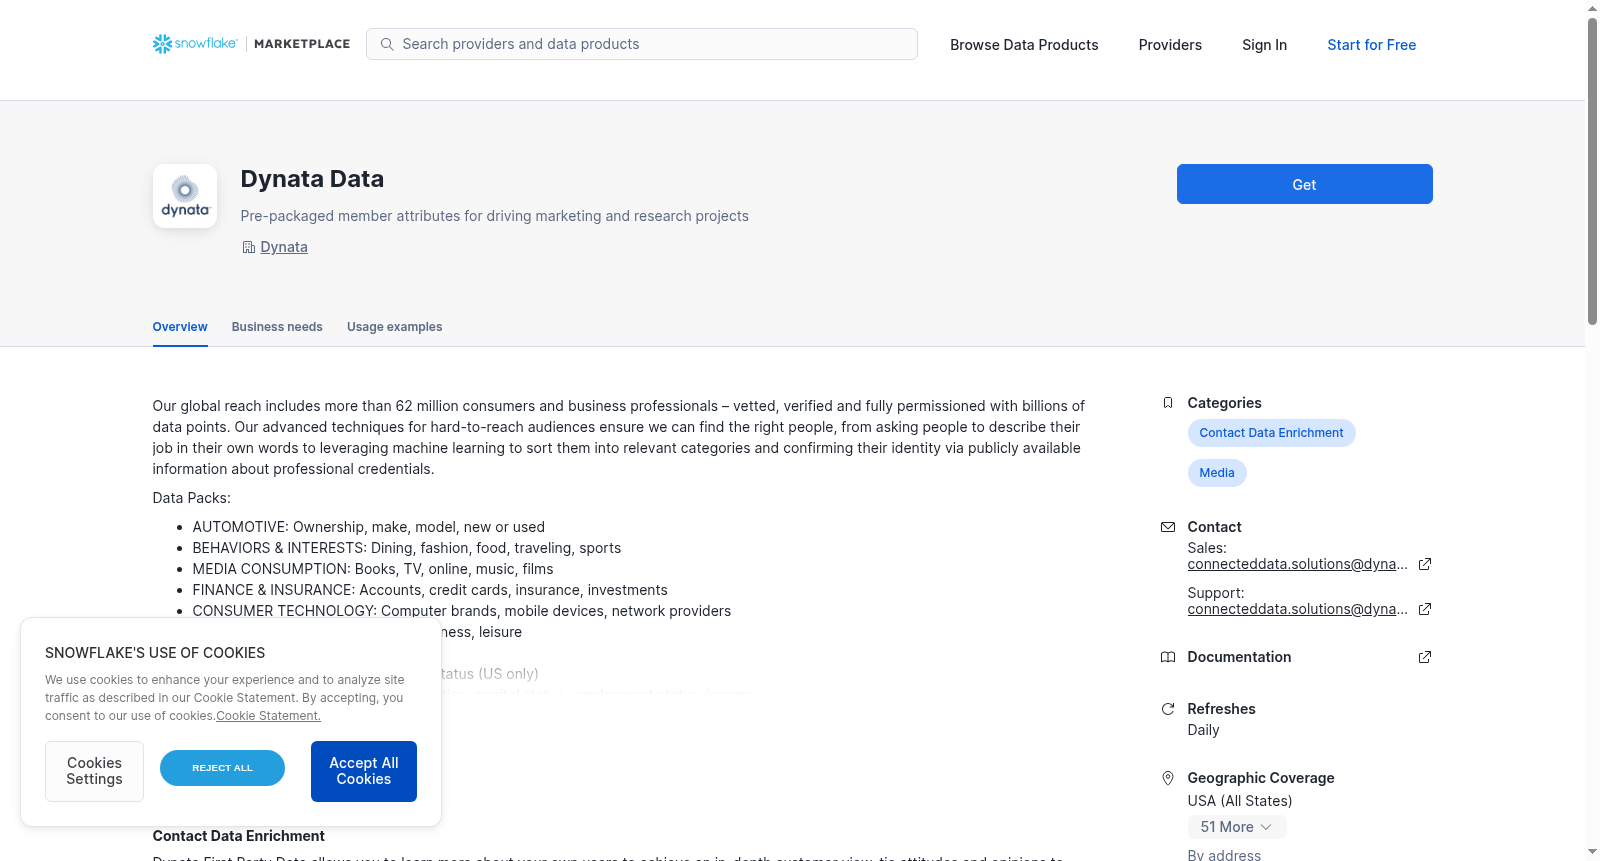Open the Business needs tab
Screen dimensions: 1600x861
coord(277,327)
